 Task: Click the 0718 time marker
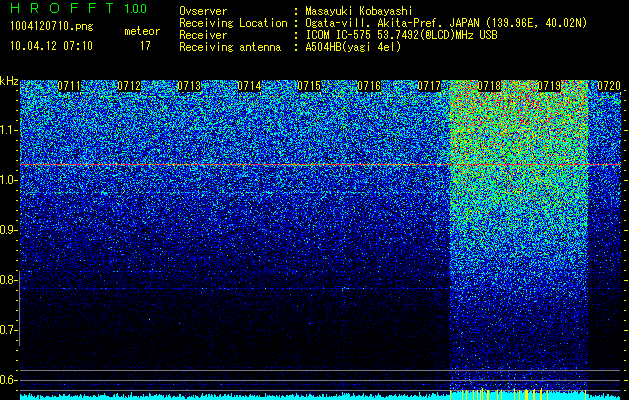tap(489, 86)
